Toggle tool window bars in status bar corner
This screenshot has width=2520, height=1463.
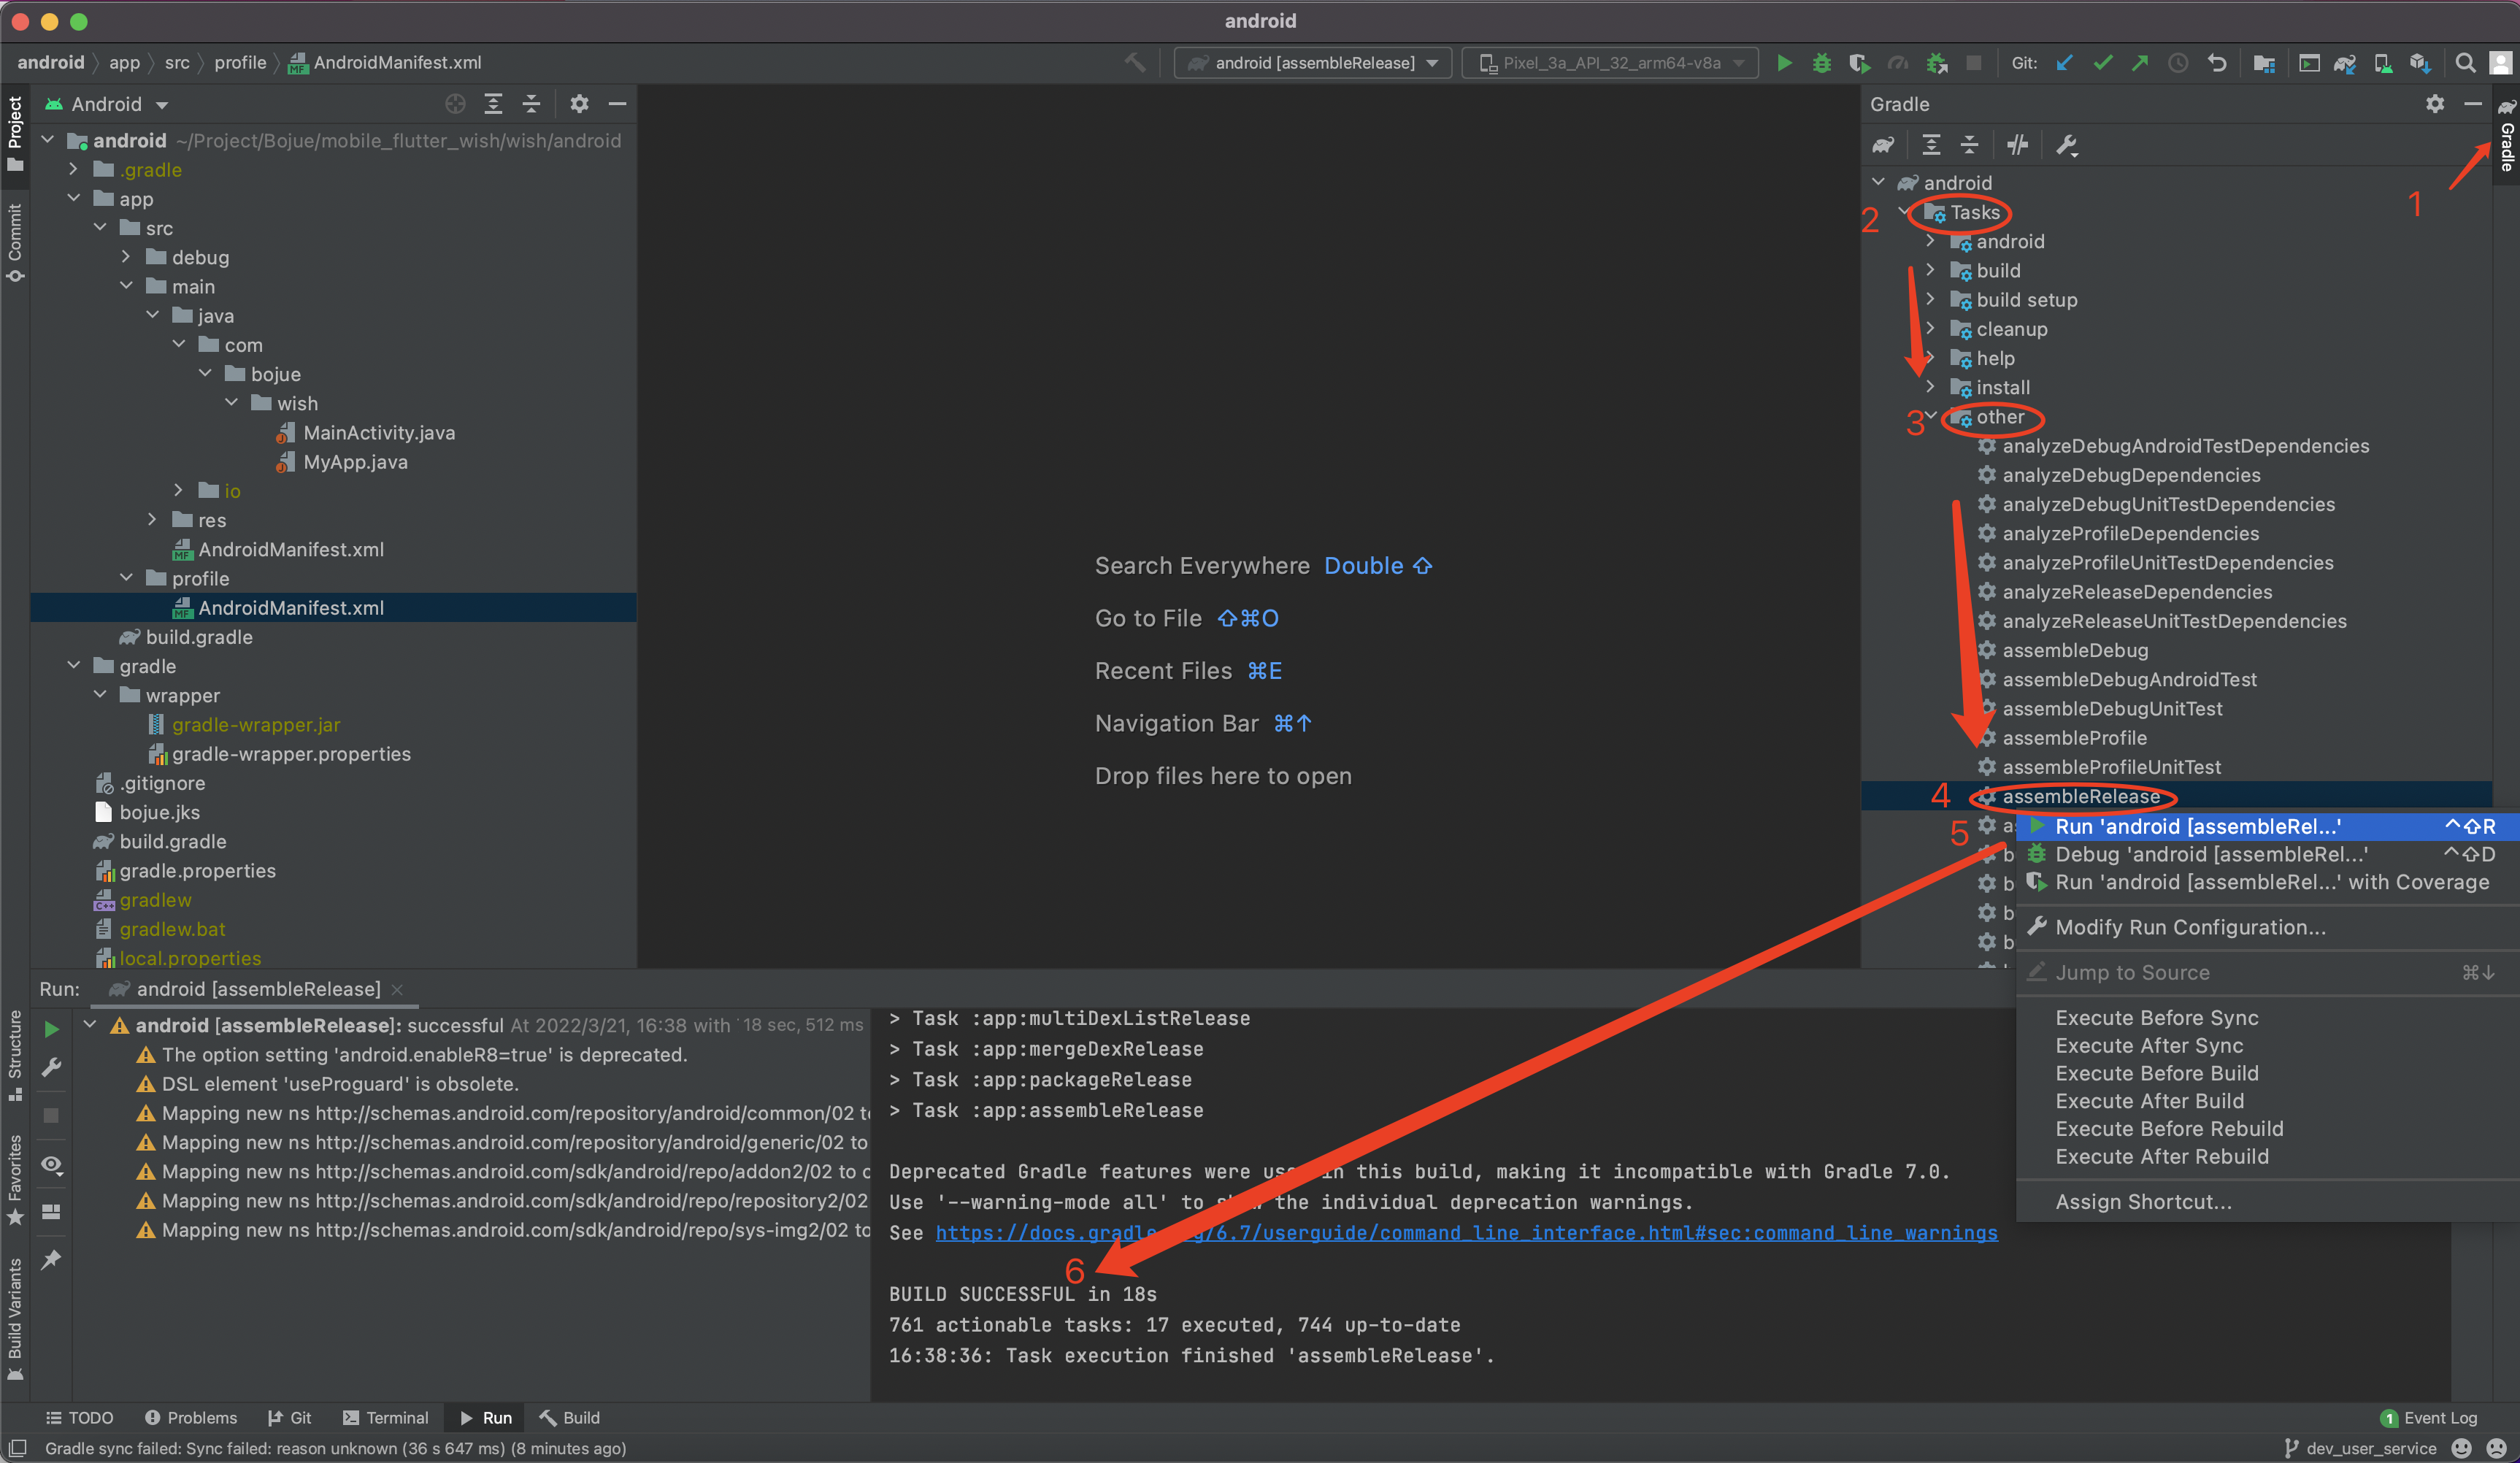17,1448
